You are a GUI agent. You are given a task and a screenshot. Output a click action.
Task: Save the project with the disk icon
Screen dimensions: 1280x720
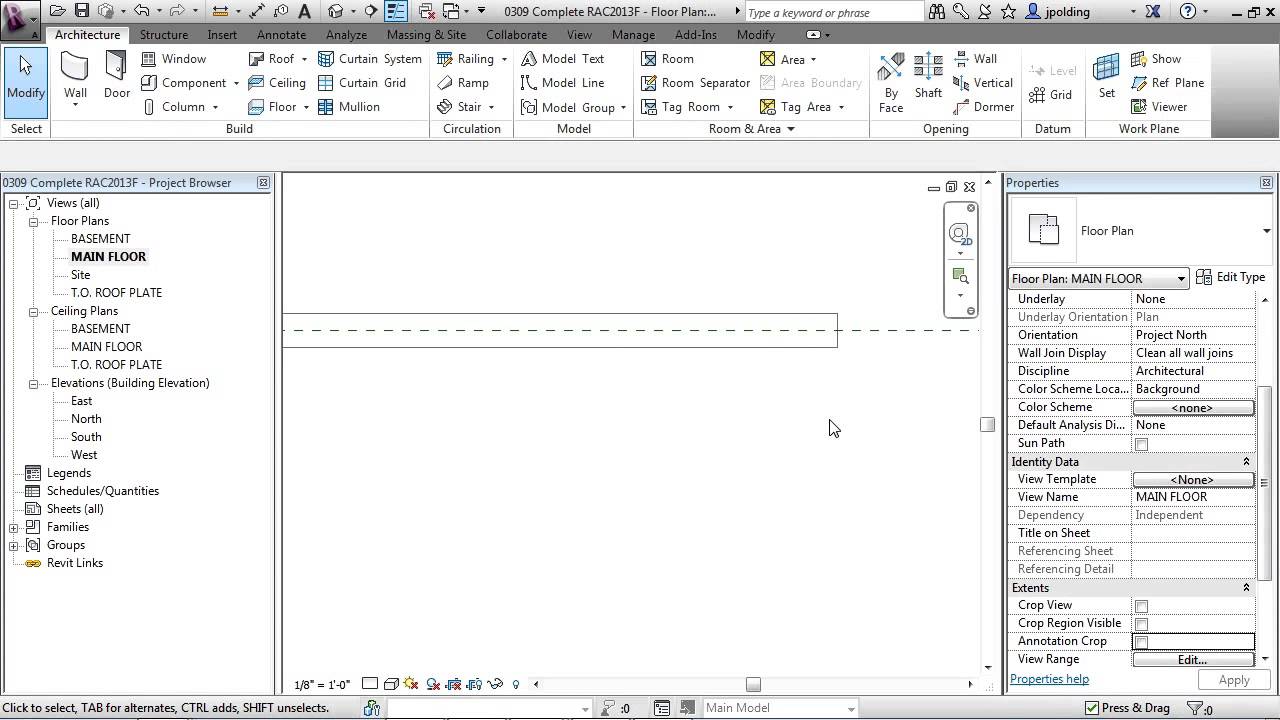(x=82, y=11)
